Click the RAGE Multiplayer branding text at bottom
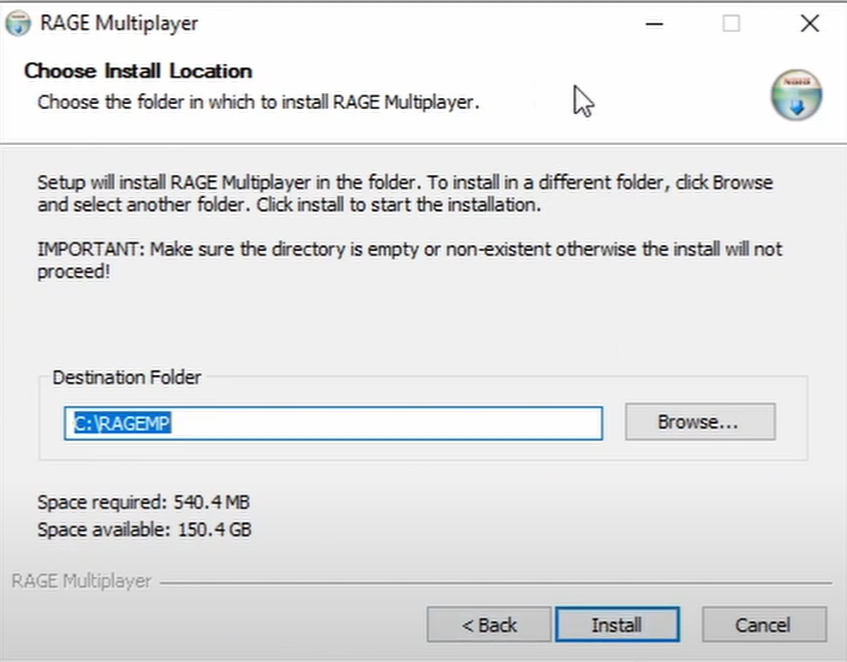 (x=81, y=581)
